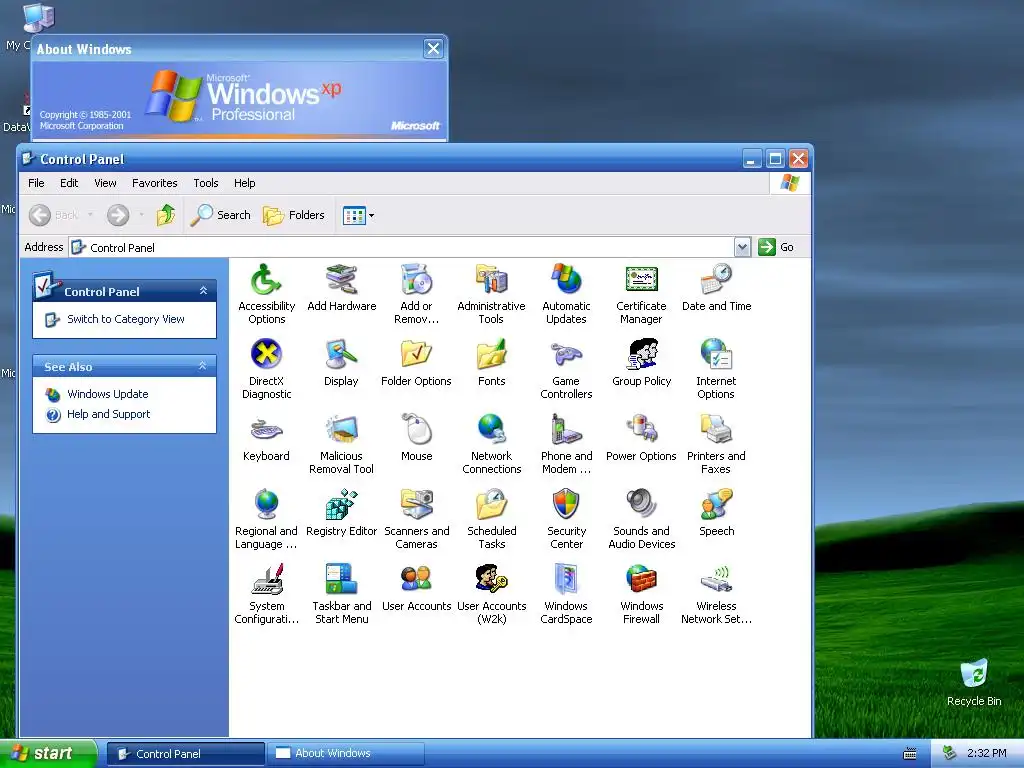This screenshot has height=768, width=1024.
Task: Open Accessibility Options icon
Action: [x=266, y=280]
